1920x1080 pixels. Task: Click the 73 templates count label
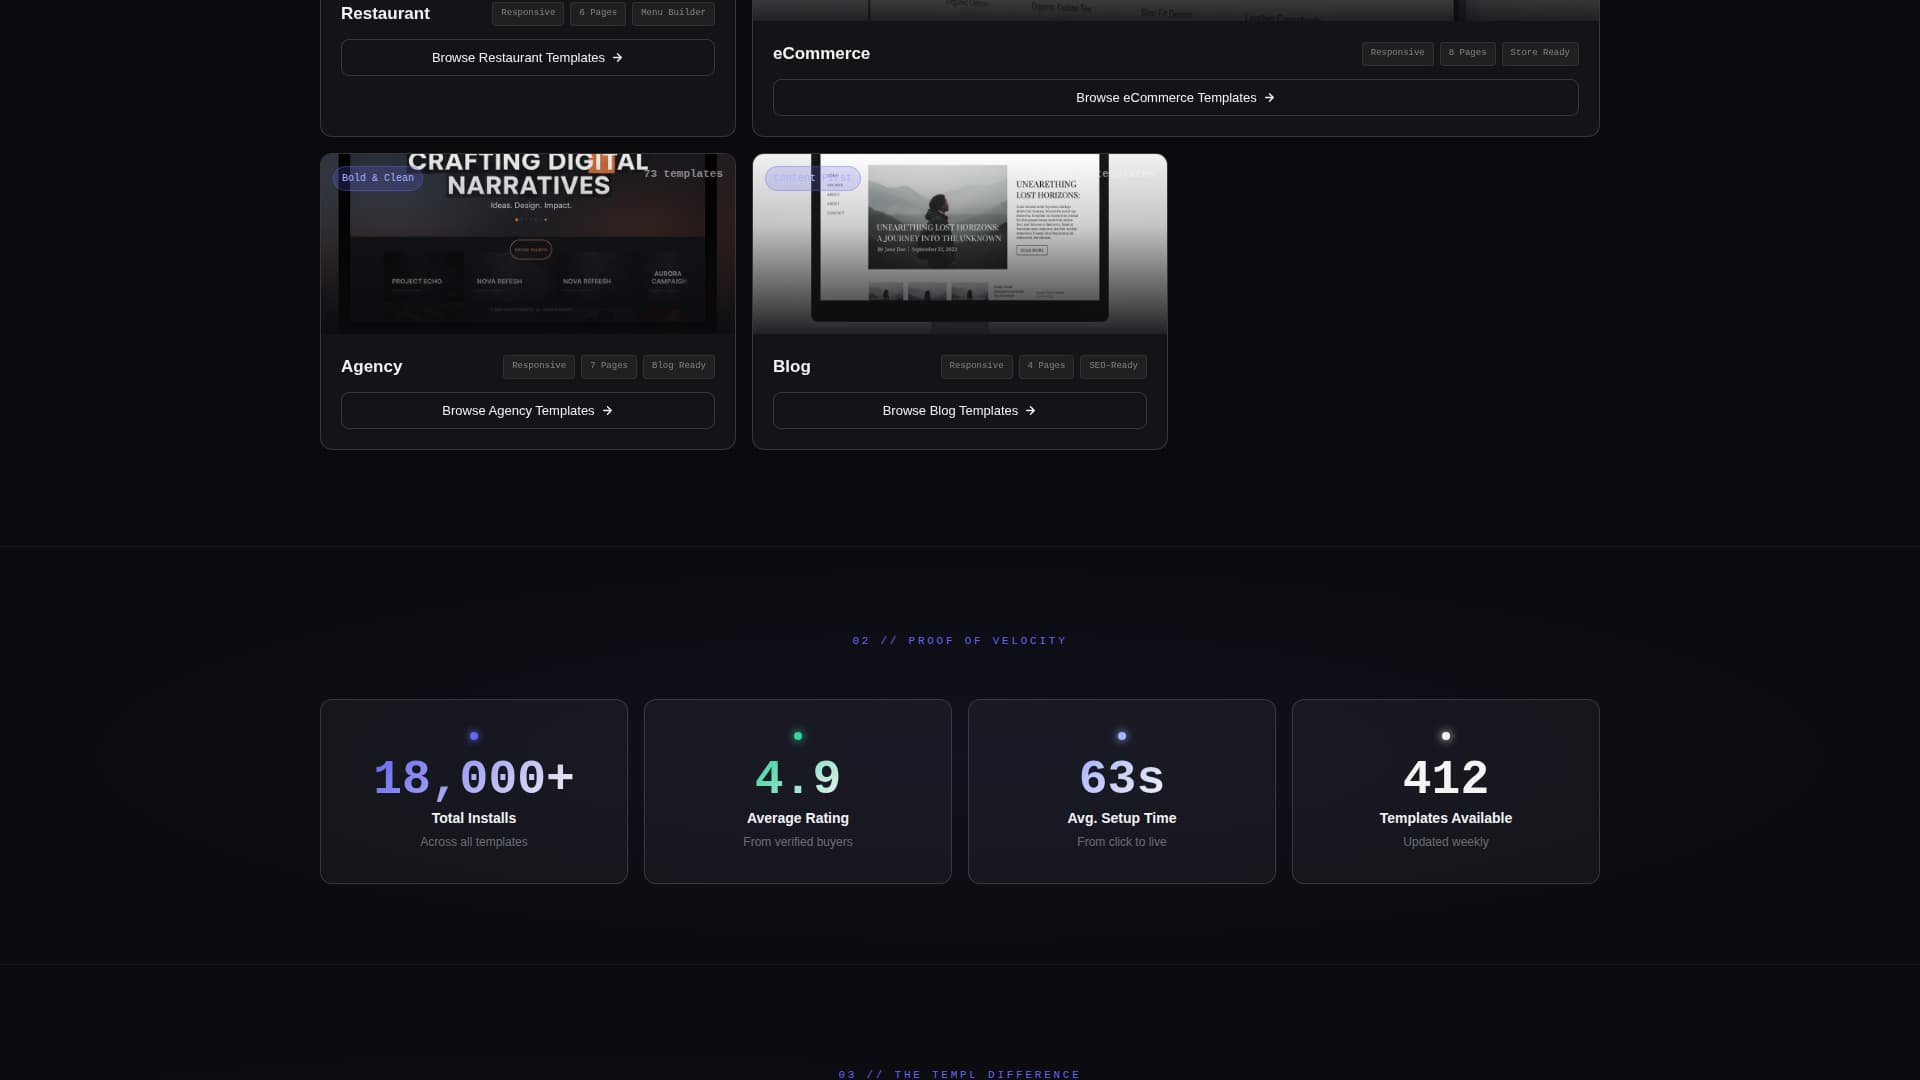click(x=683, y=174)
